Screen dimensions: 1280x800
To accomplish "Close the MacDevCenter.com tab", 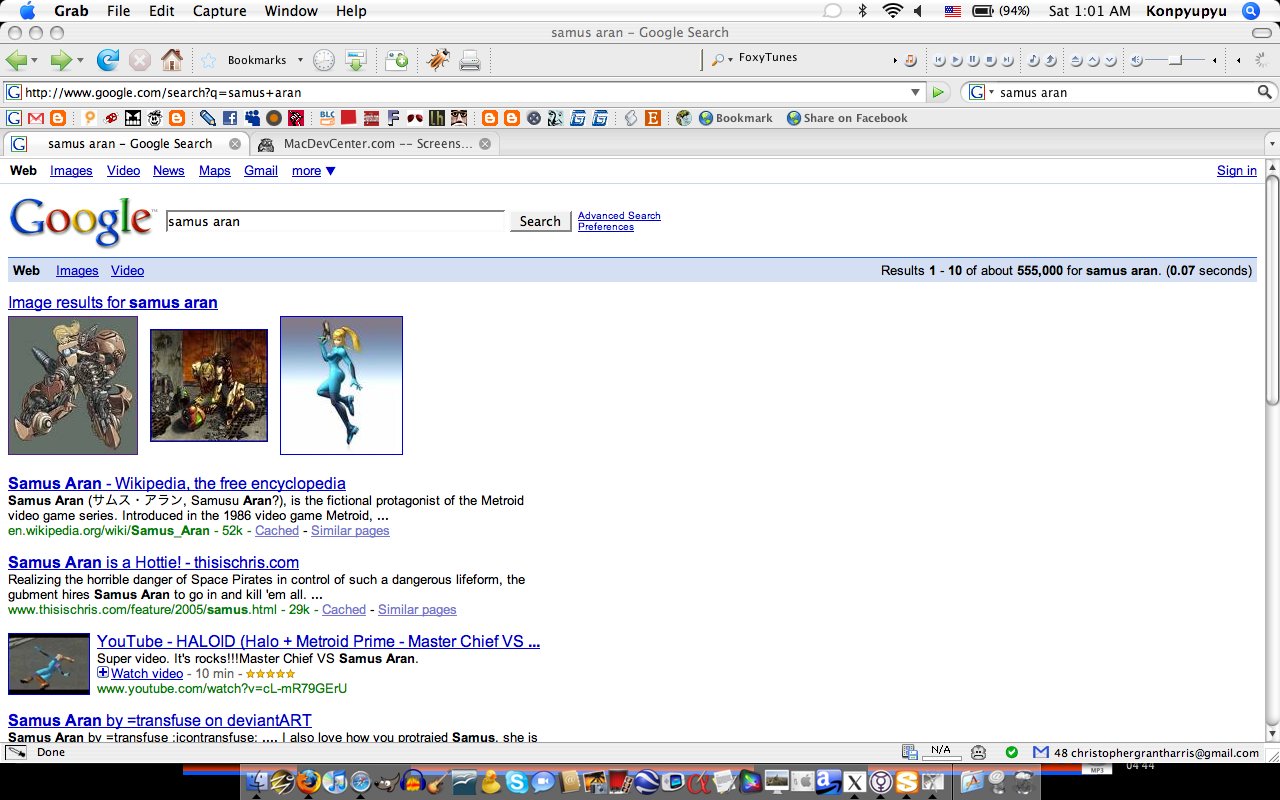I will [485, 144].
